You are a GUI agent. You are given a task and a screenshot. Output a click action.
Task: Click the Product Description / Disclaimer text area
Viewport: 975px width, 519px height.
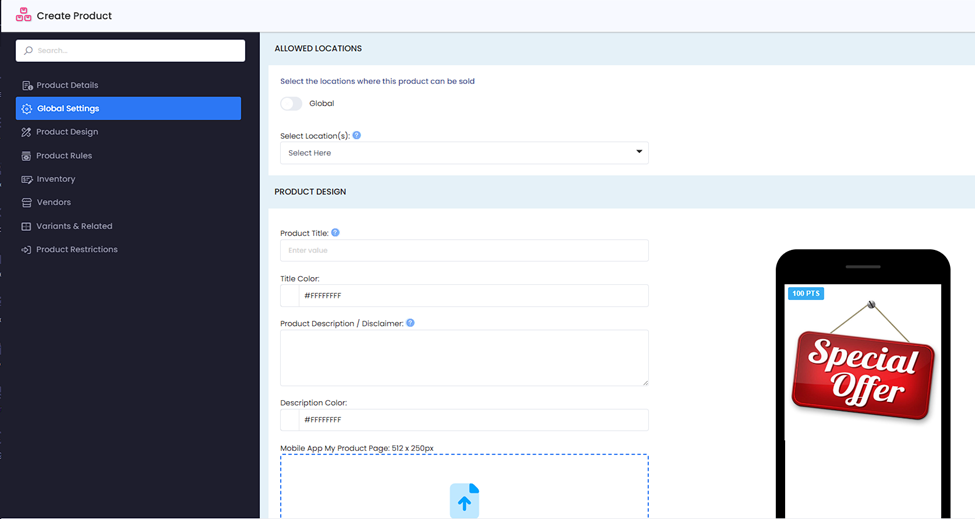[x=464, y=358]
